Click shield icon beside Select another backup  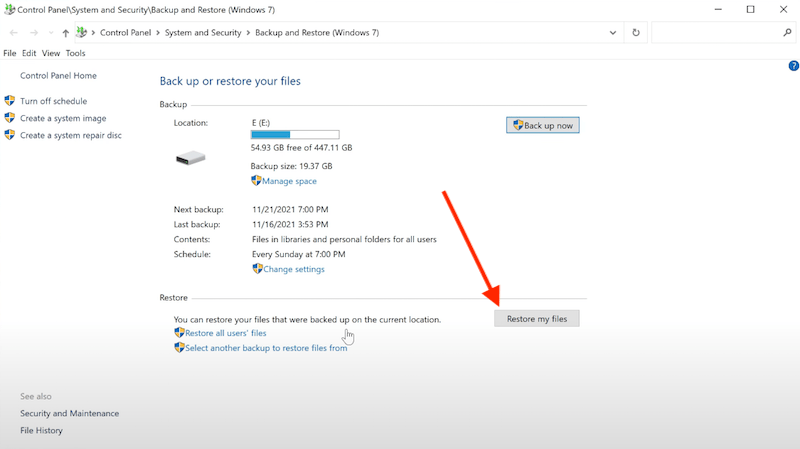(x=179, y=347)
